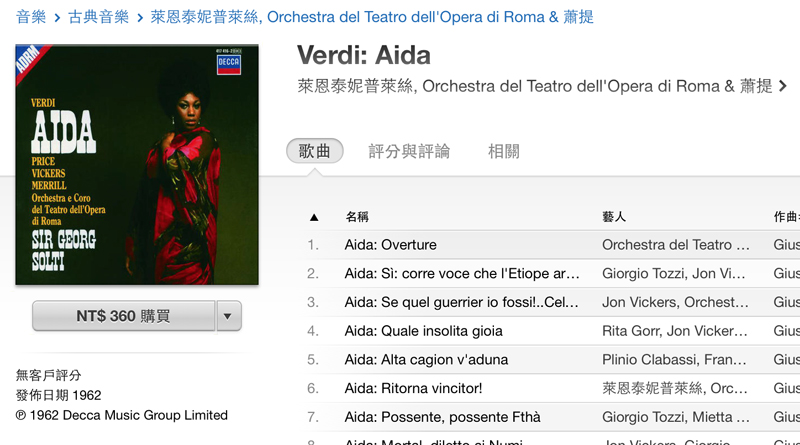The width and height of the screenshot is (800, 445).
Task: Select track Aida: Ritorna vincitor!
Action: 553,388
